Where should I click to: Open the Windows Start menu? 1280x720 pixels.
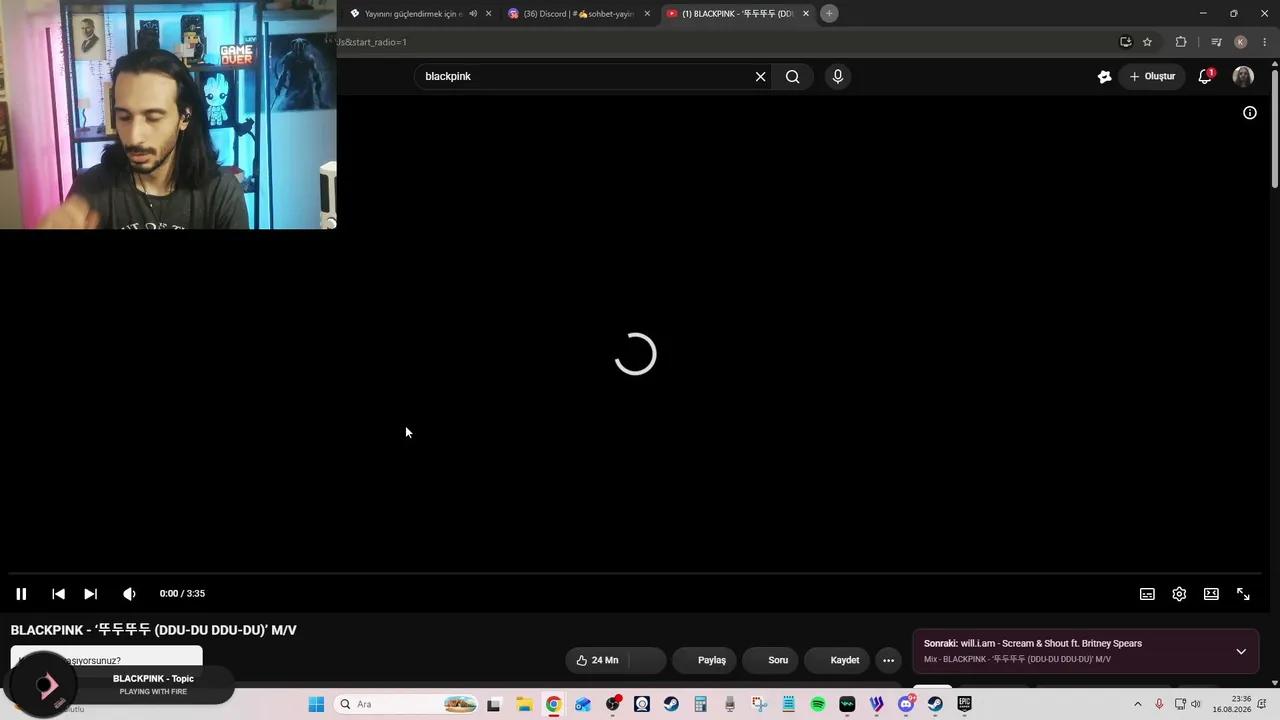tap(316, 704)
